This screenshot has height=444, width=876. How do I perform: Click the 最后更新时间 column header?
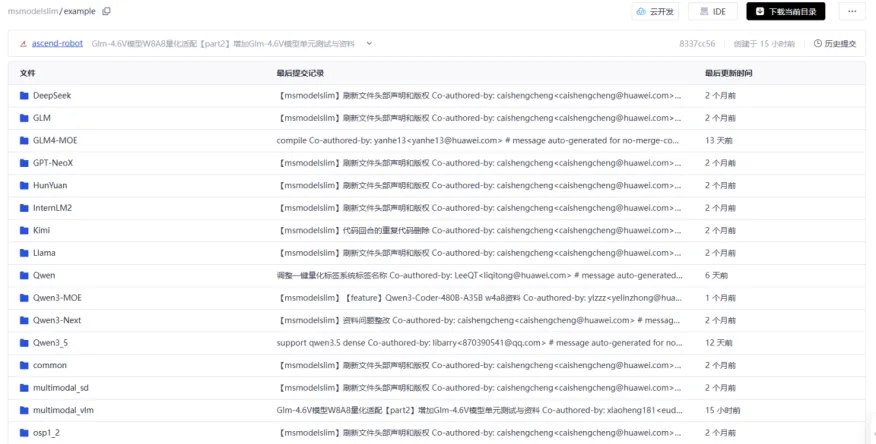729,73
